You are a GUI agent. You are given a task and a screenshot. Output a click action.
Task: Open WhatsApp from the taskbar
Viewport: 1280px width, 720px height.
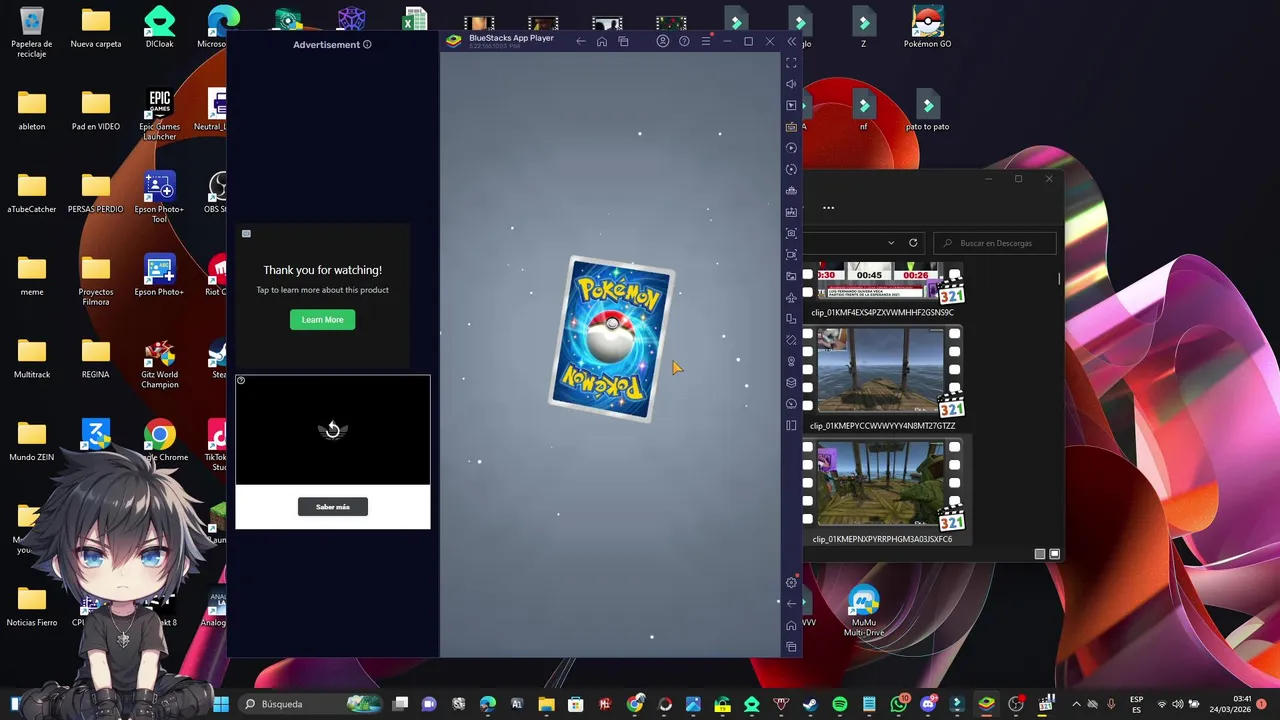[x=898, y=704]
